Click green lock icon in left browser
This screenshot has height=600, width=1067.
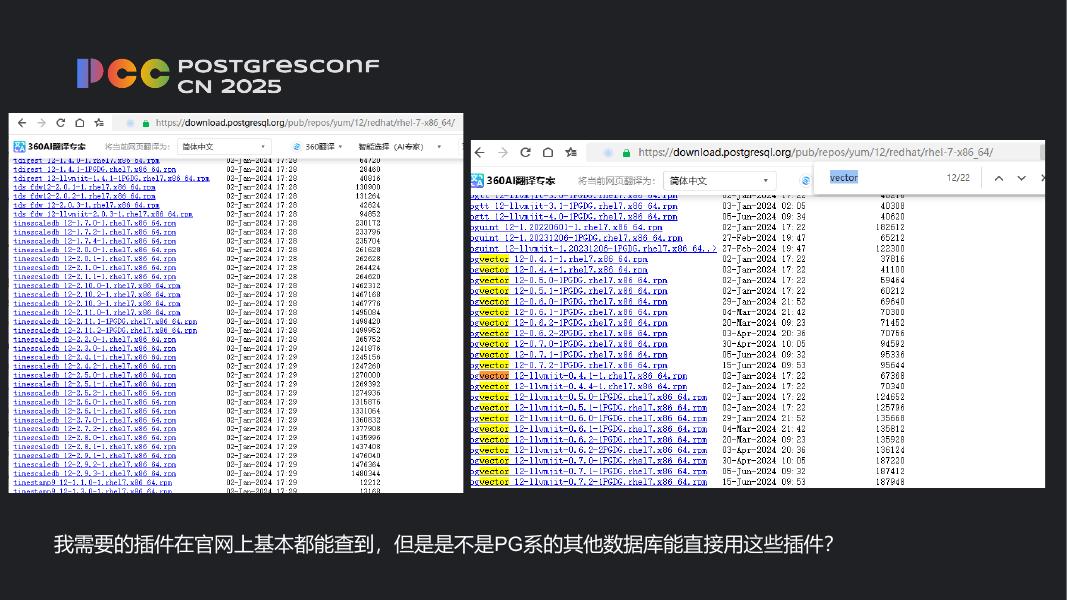146,123
